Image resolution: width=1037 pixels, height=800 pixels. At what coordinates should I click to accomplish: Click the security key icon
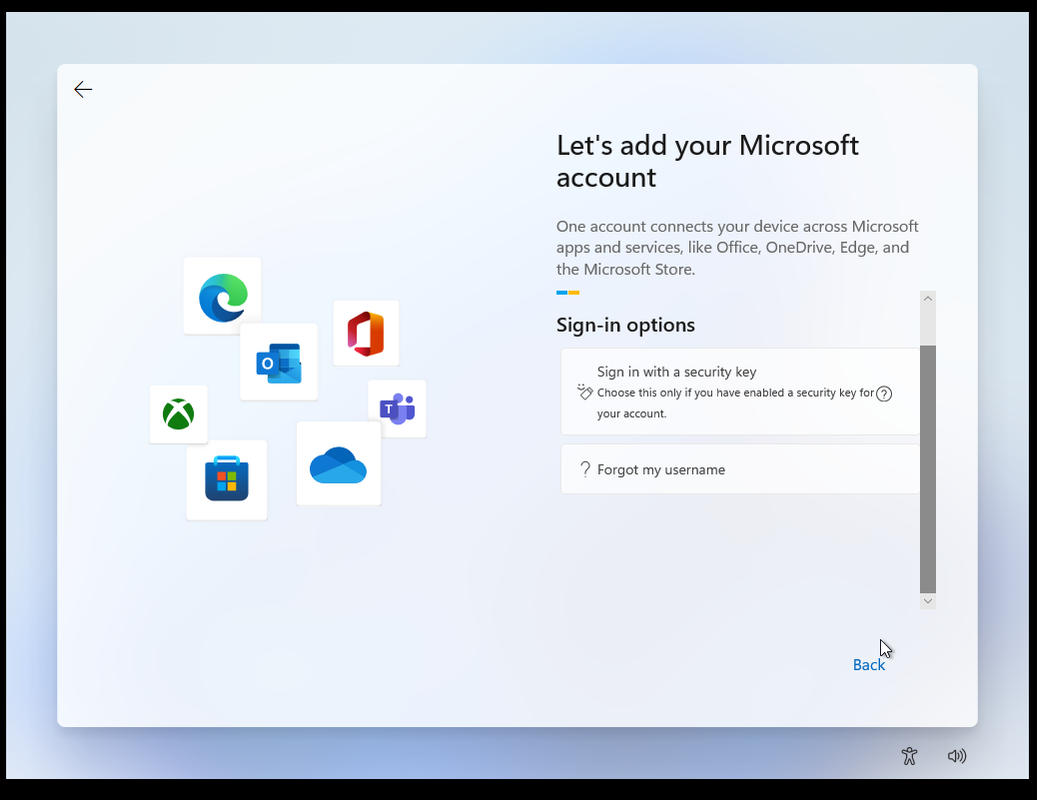pyautogui.click(x=584, y=391)
